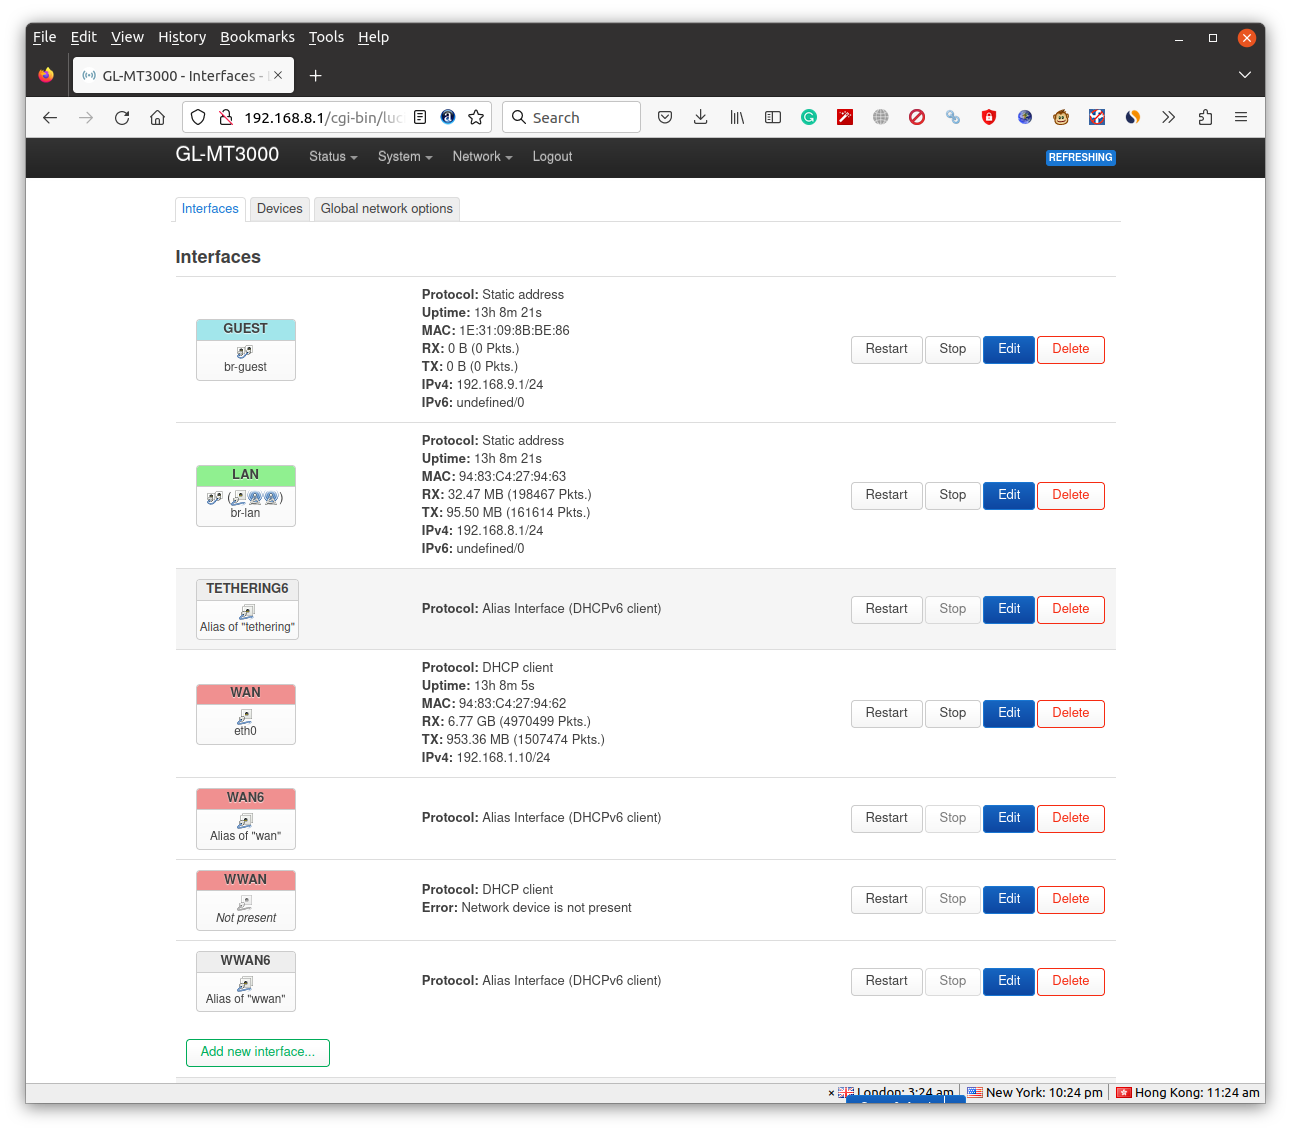
Task: Delete the TETHERING6 interface
Action: (x=1071, y=609)
